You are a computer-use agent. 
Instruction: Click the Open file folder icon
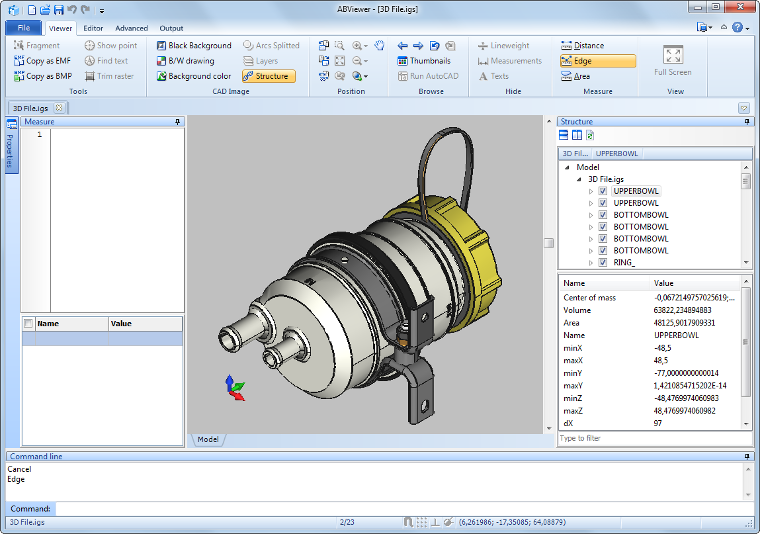[x=45, y=9]
